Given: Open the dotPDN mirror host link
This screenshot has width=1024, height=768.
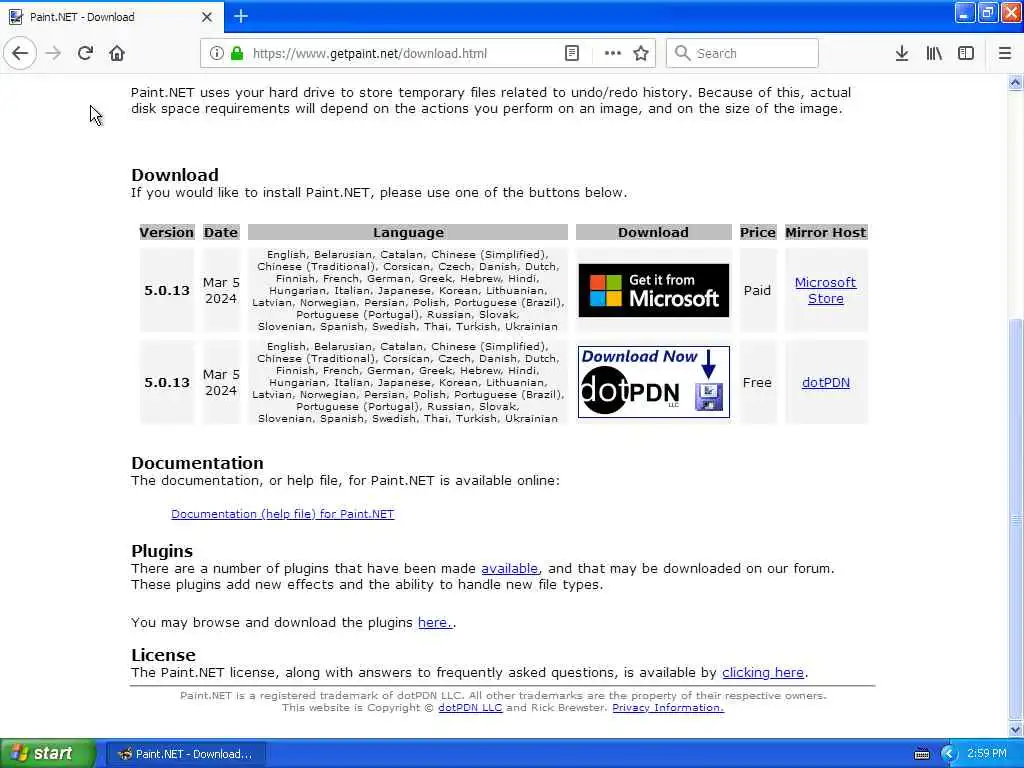Looking at the screenshot, I should (825, 383).
